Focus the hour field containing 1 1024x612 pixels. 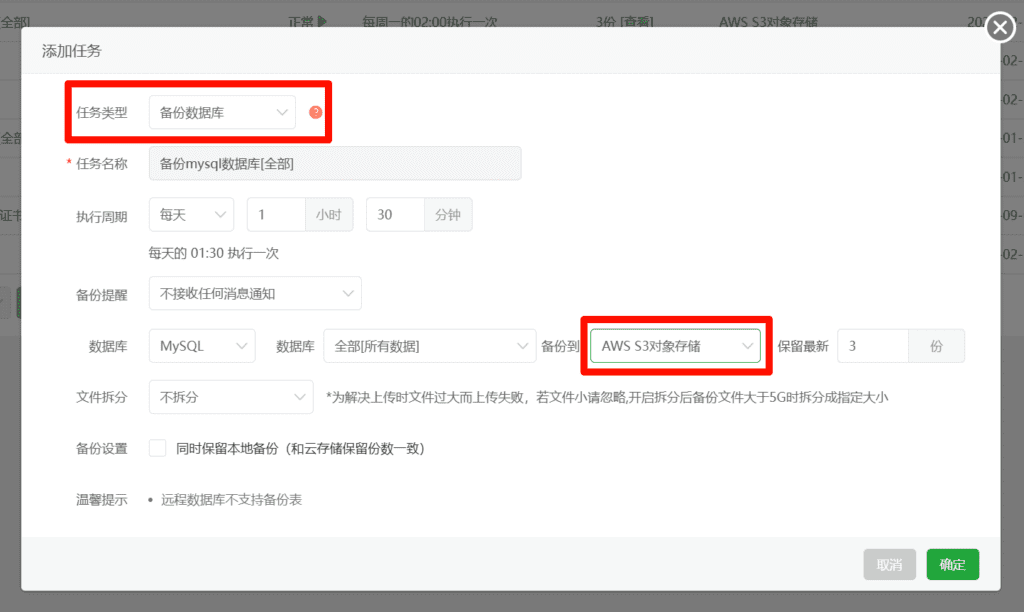click(275, 215)
